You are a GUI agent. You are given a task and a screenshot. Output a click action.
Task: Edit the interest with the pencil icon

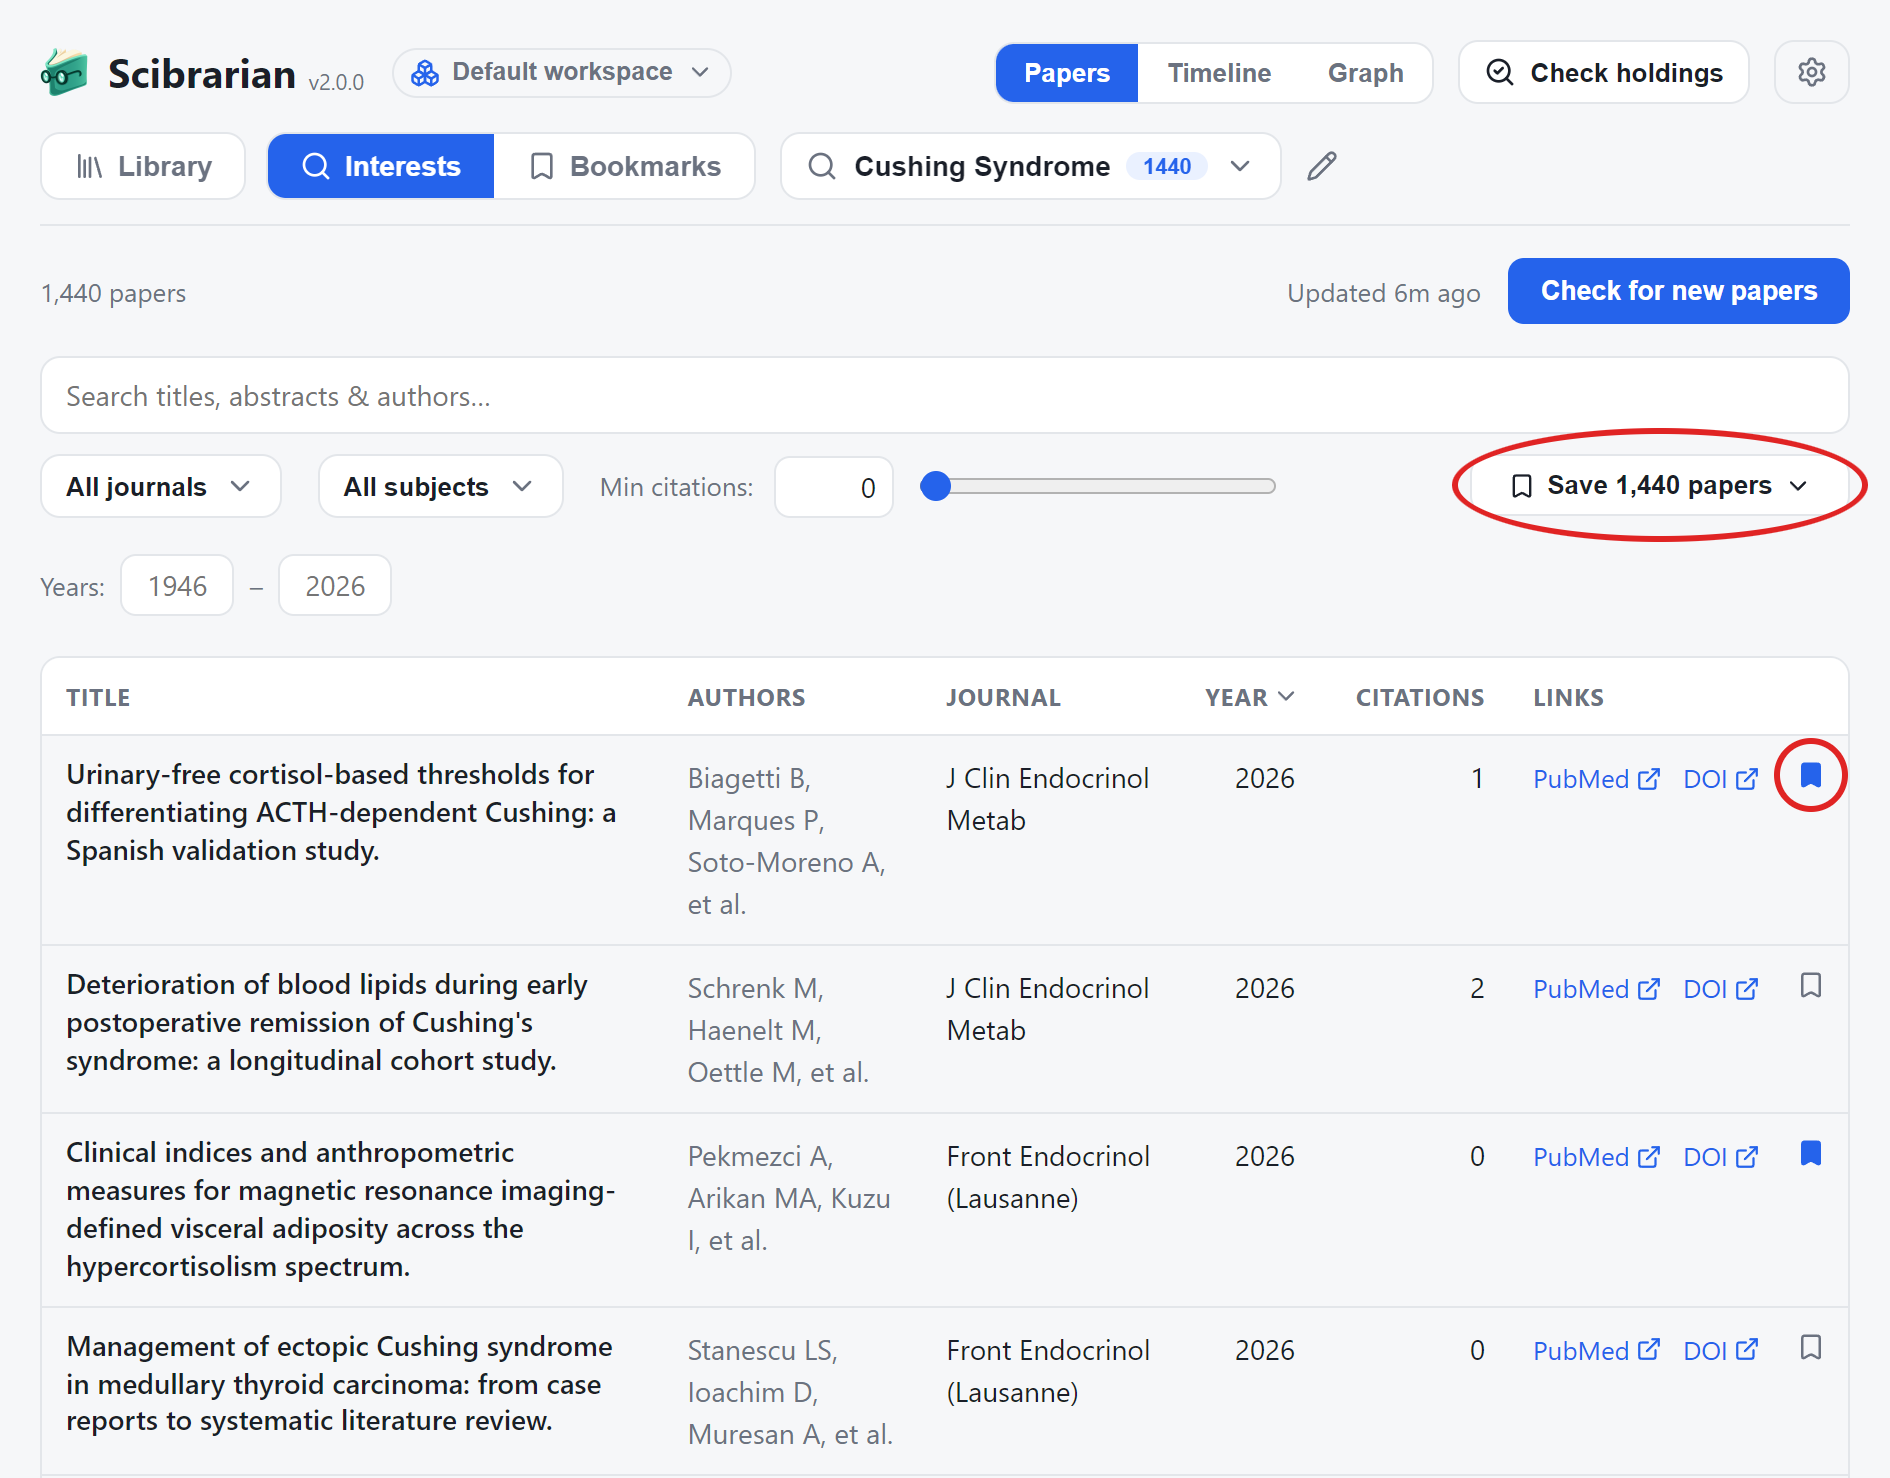1321,166
